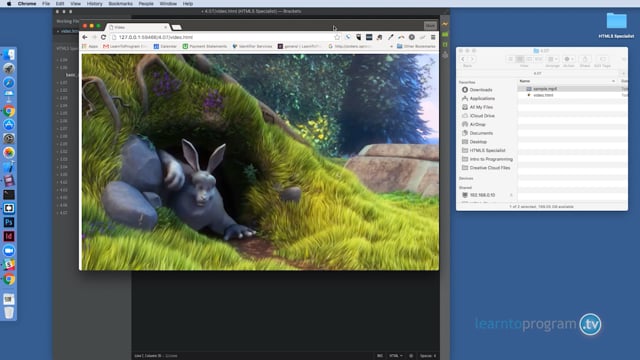Open Finder's Arrange dropdown
Image resolution: width=640 pixels, height=360 pixels.
[x=553, y=59]
